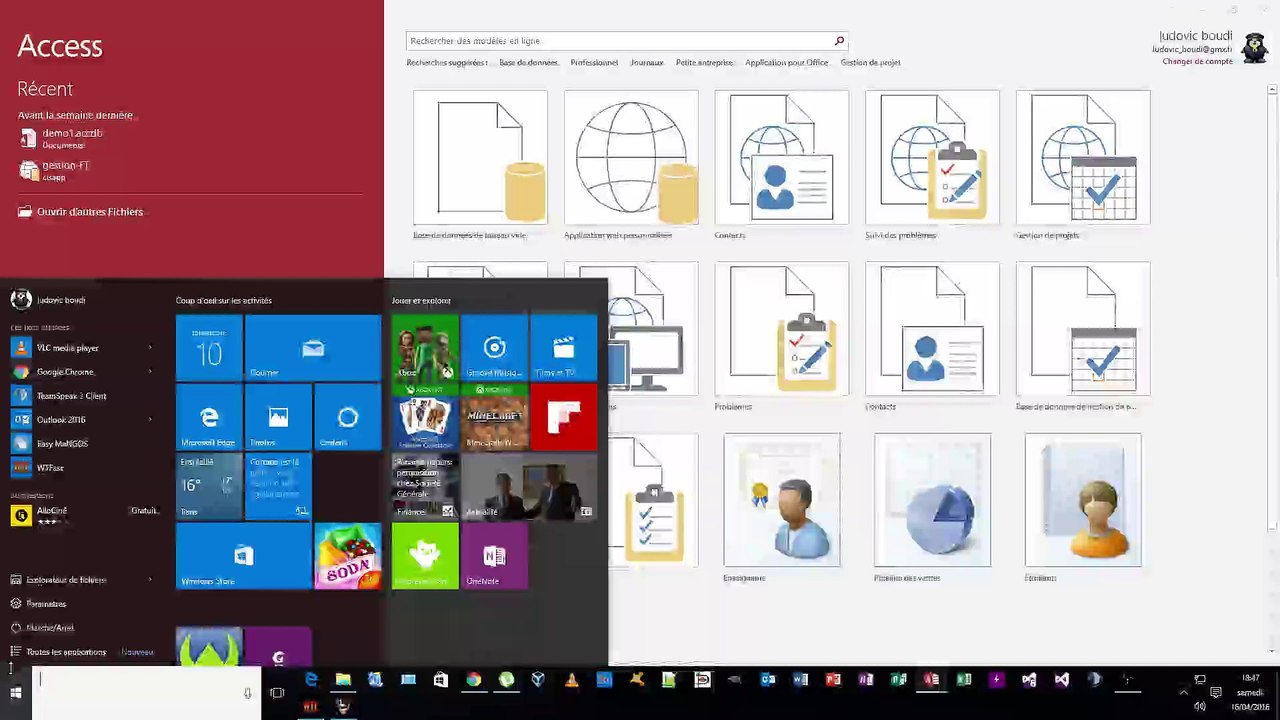Open the red Flipboard tile
This screenshot has height=720, width=1280.
563,417
